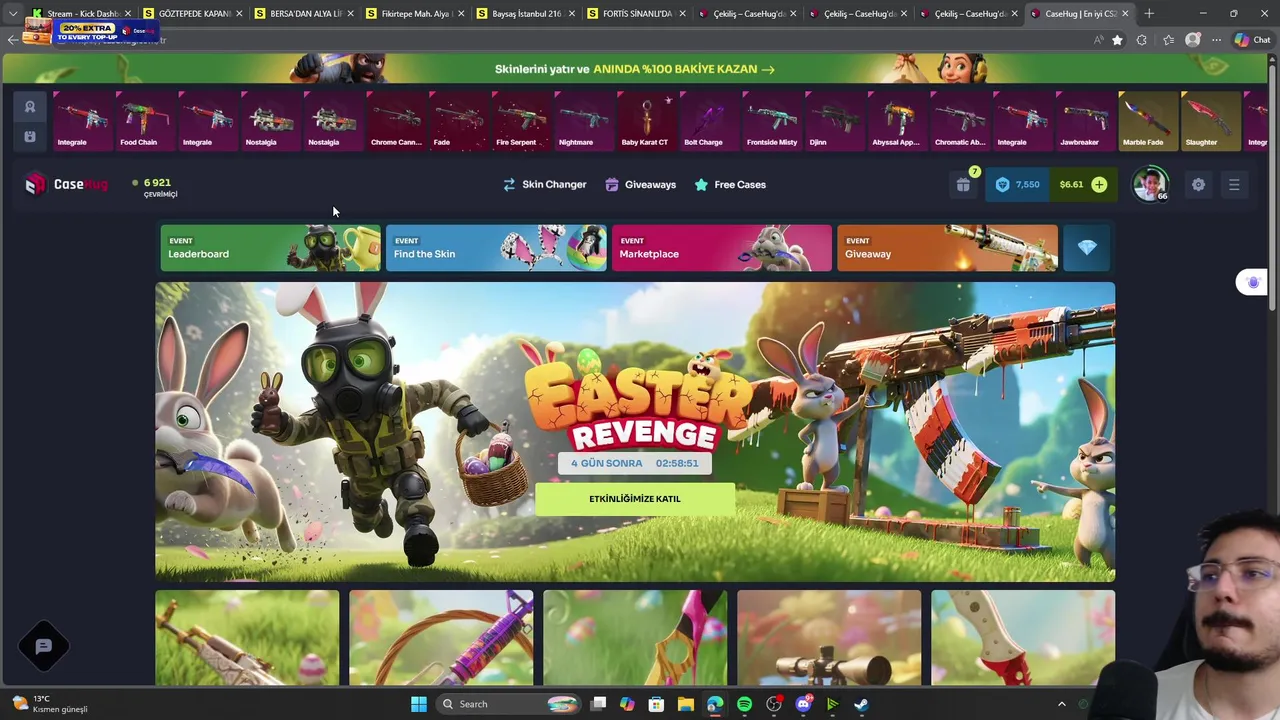1280x720 pixels.
Task: Click the Bolt Charge skin drop
Action: (708, 120)
